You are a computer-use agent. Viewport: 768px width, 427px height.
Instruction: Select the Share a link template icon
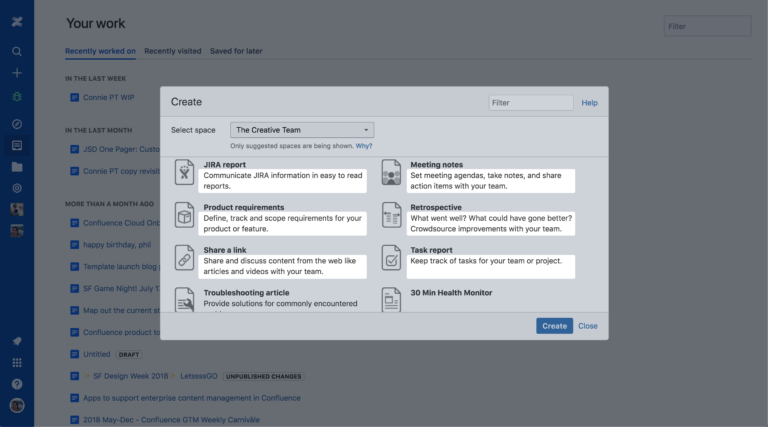click(x=185, y=258)
